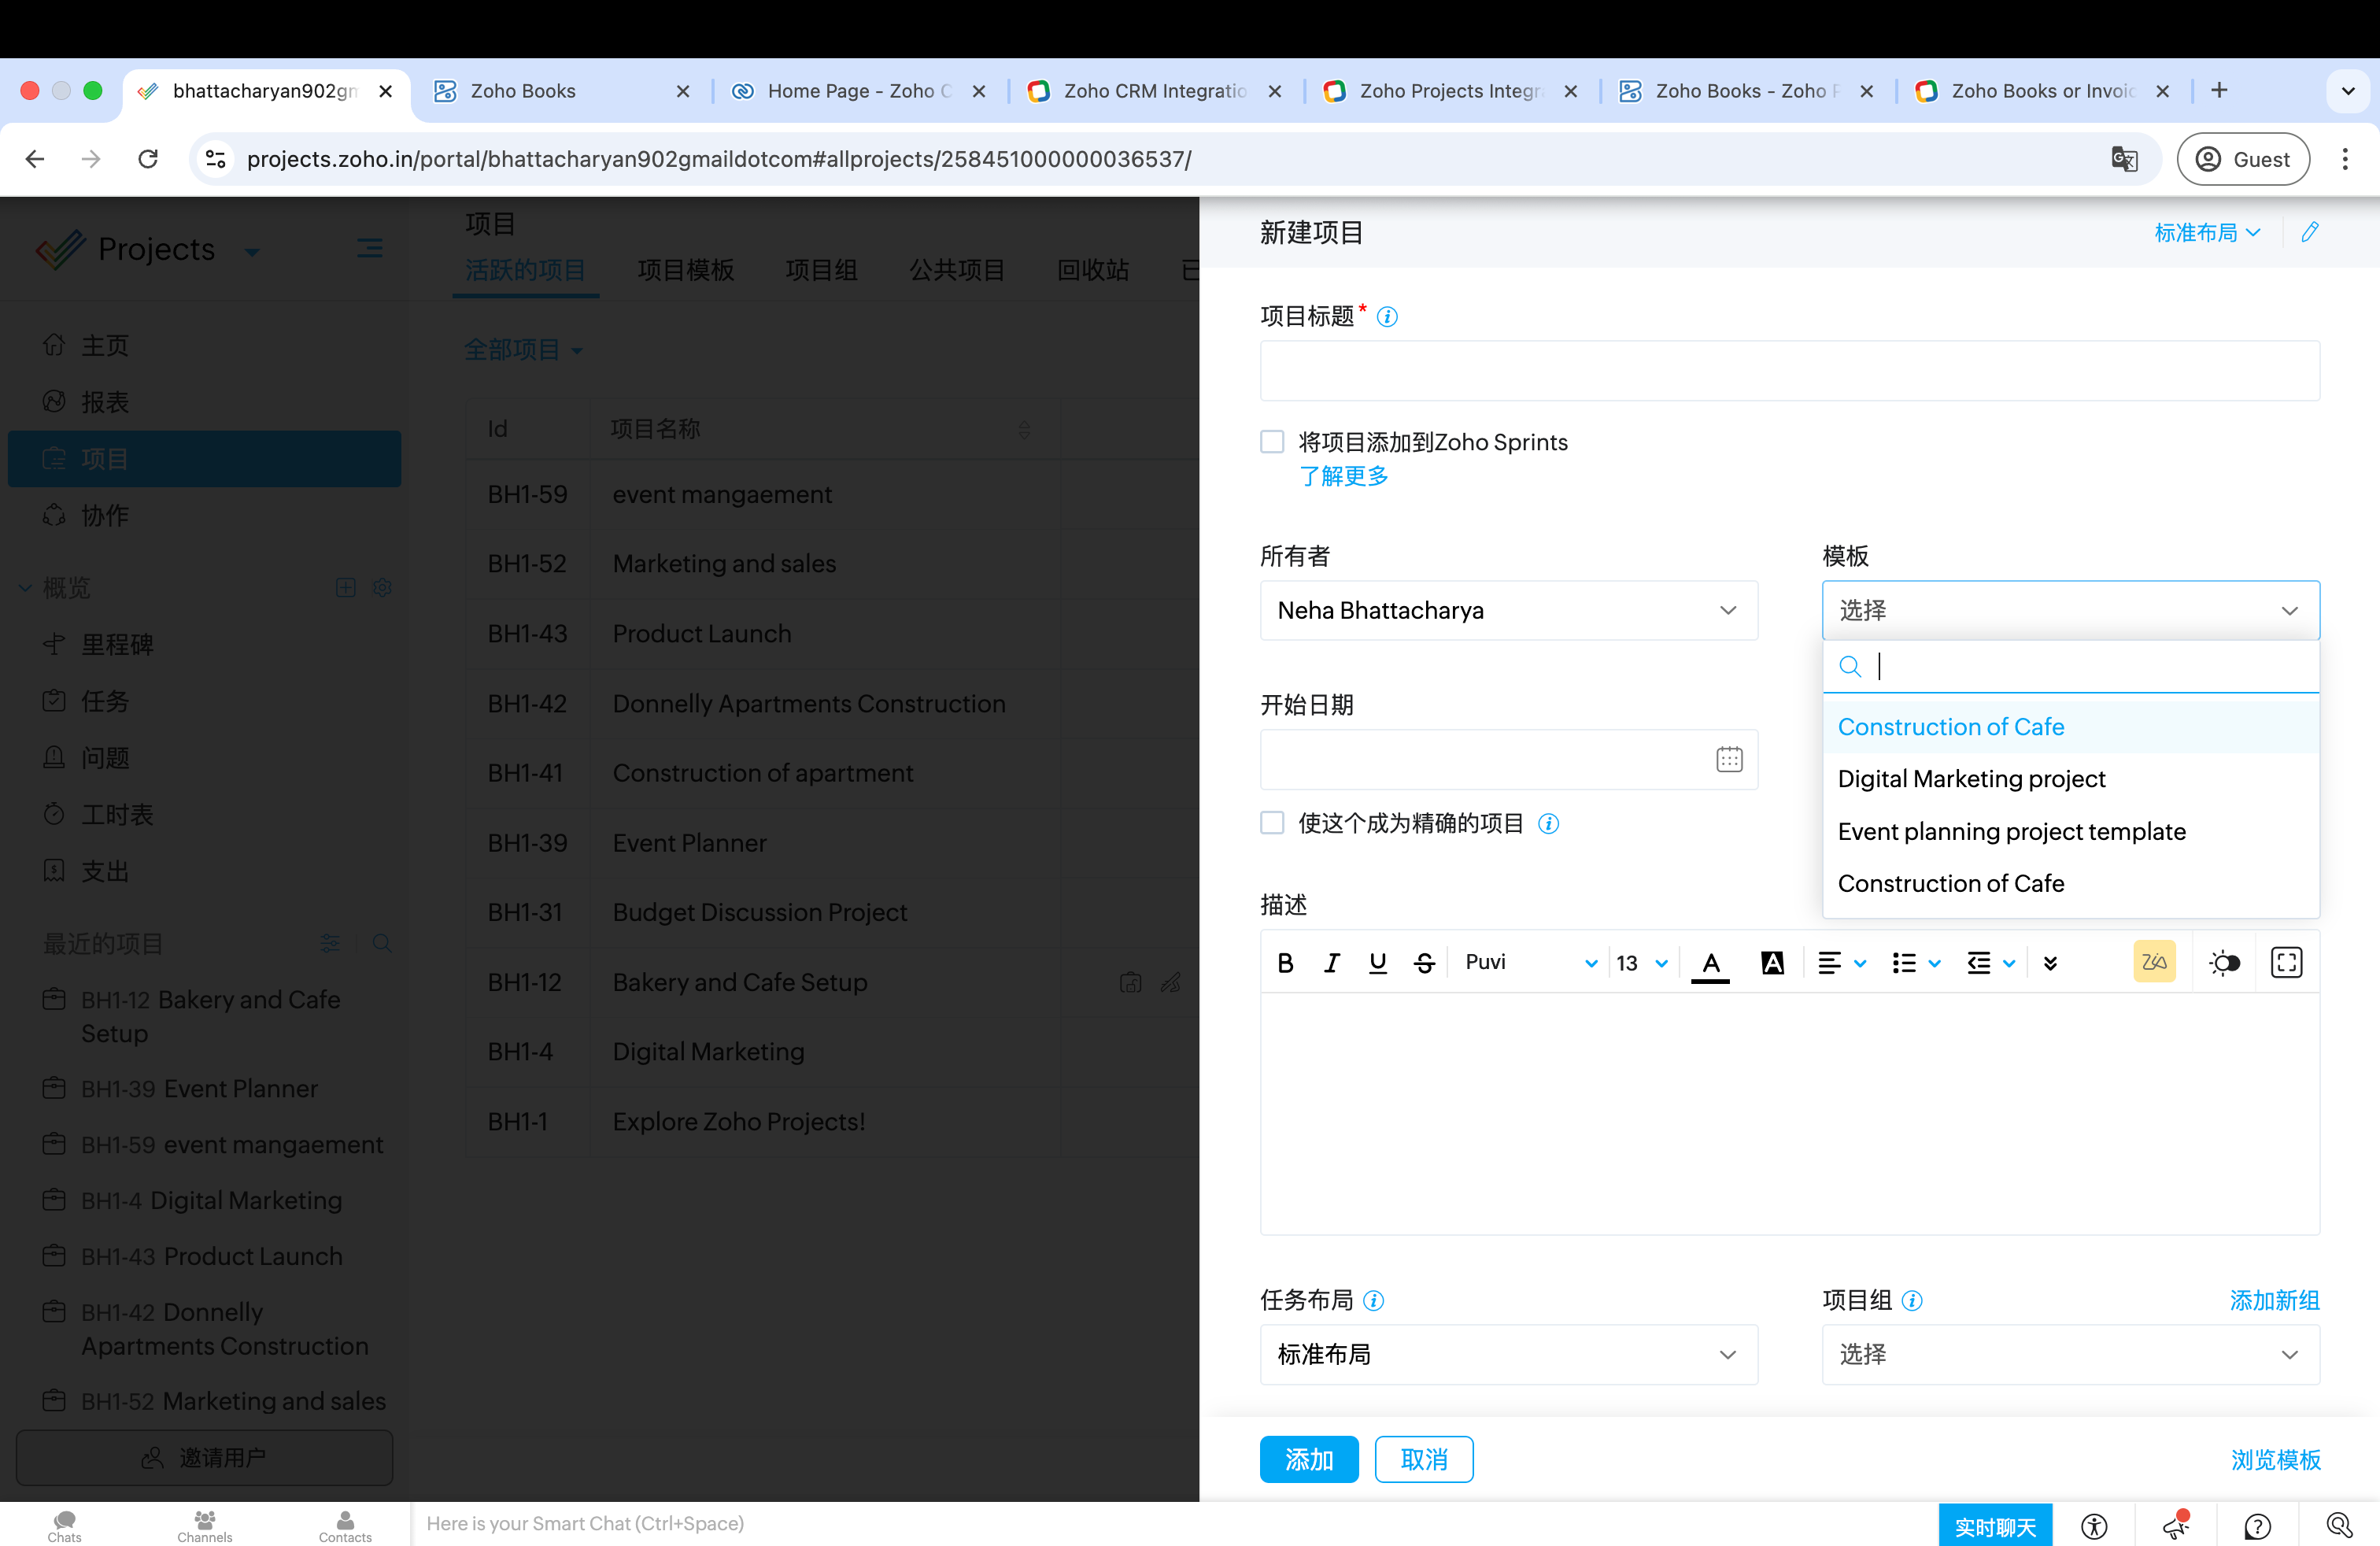Toggle editor dark mode switch
The image size is (2380, 1546).
click(x=2224, y=963)
